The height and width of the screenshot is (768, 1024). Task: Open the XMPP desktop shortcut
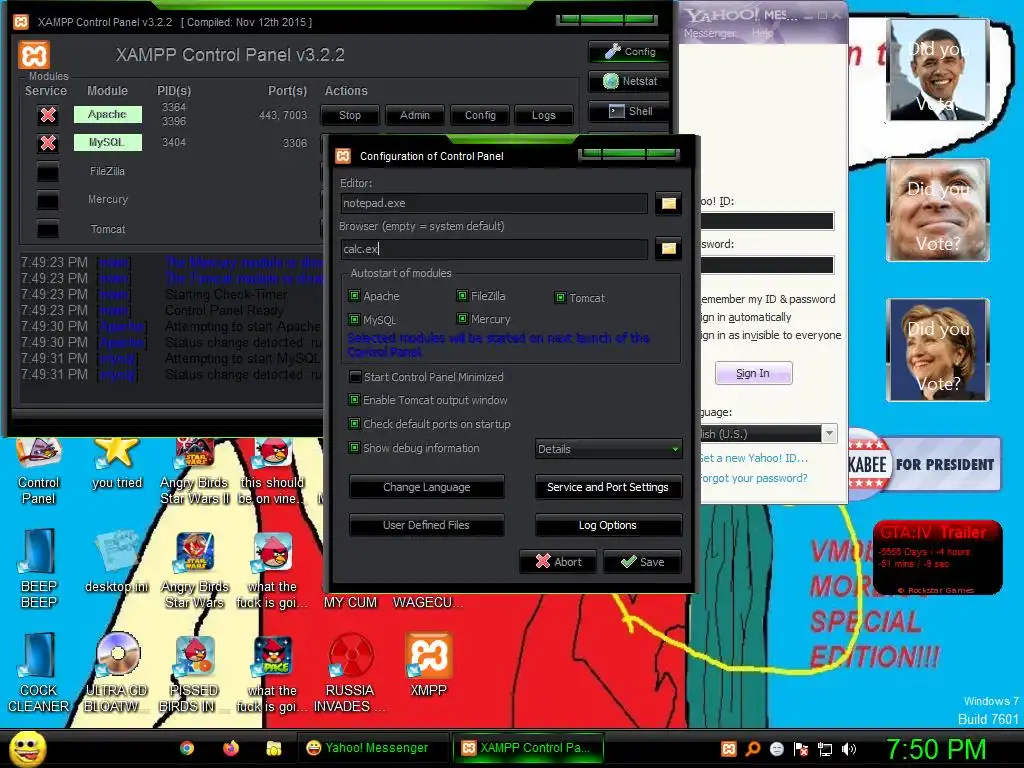(428, 665)
